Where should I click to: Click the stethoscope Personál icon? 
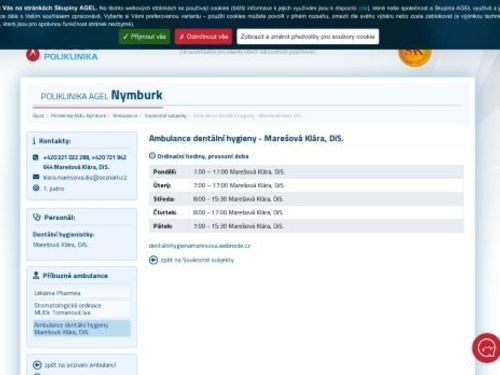(x=37, y=217)
